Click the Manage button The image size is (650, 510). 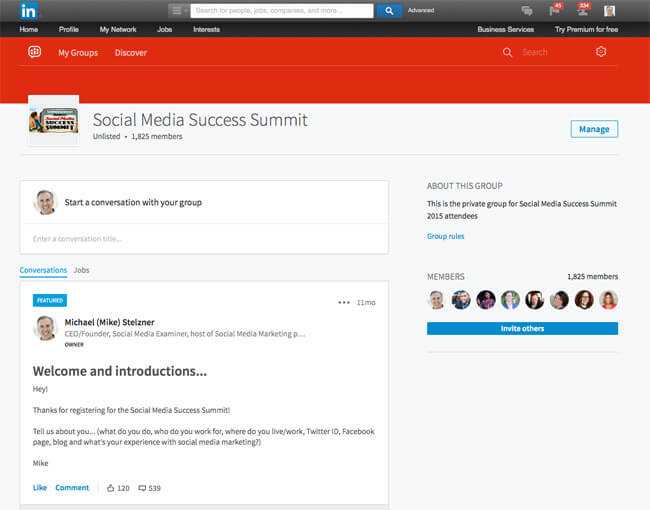[x=594, y=129]
